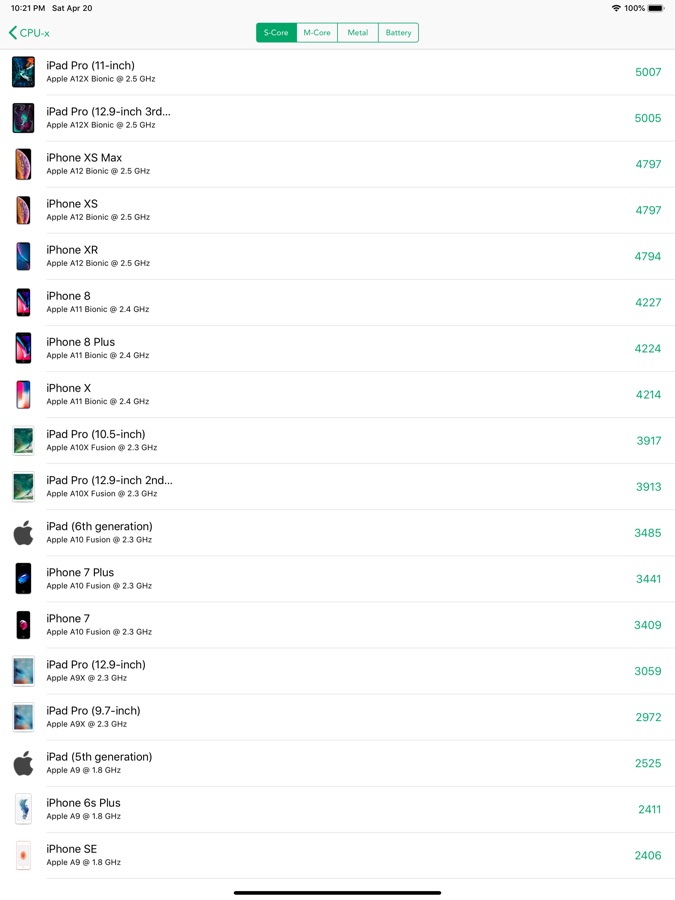Tap Apple logo for iPad (5th generation)
This screenshot has width=675, height=900.
pyautogui.click(x=23, y=763)
